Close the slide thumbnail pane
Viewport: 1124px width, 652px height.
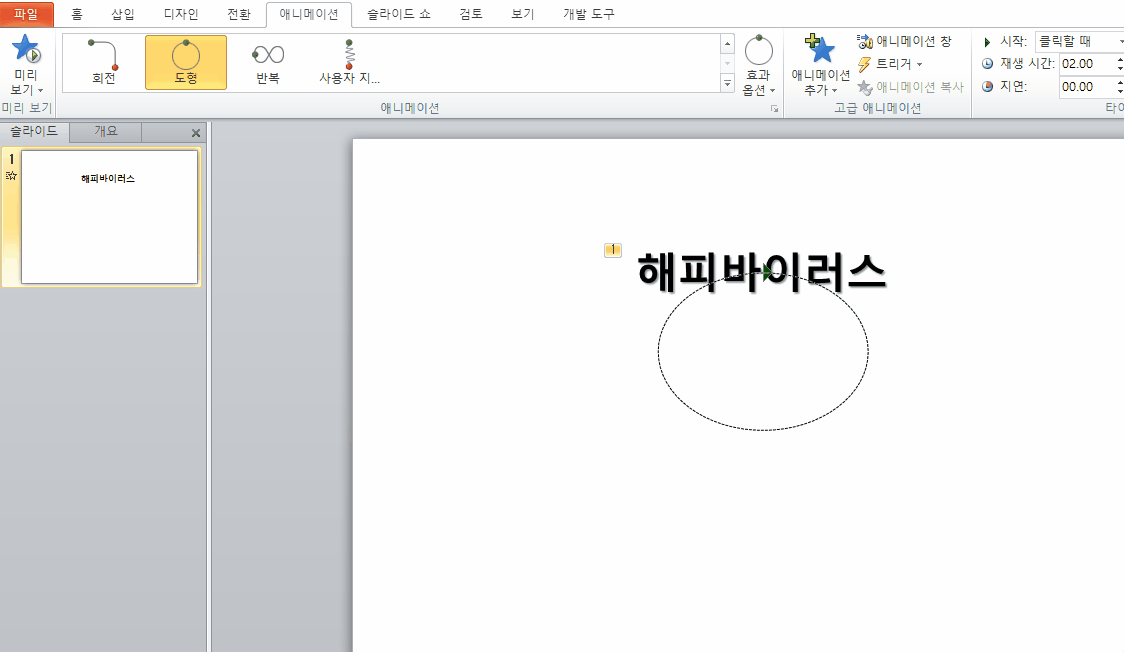[x=196, y=133]
